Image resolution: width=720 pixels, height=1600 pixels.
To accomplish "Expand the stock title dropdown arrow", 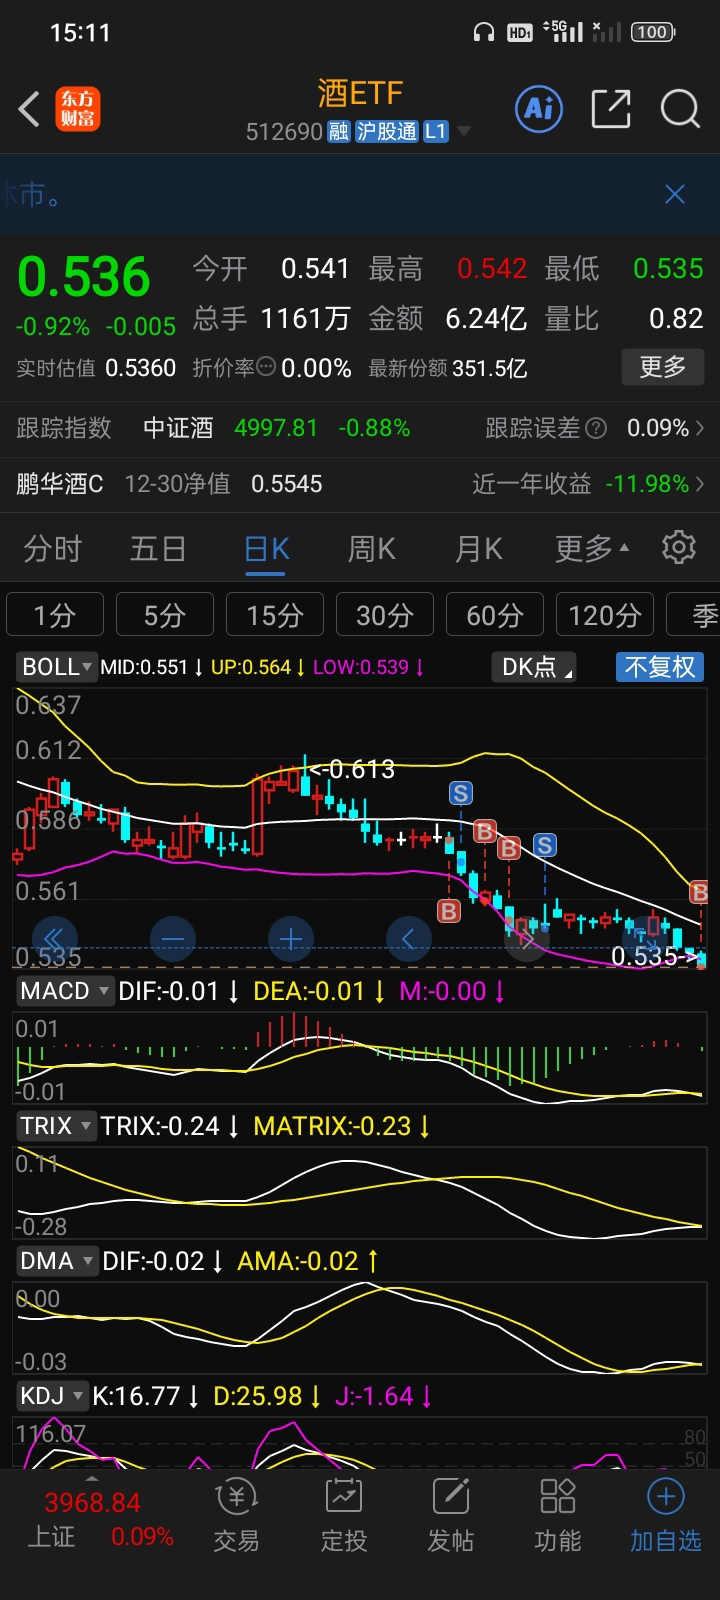I will (x=464, y=132).
